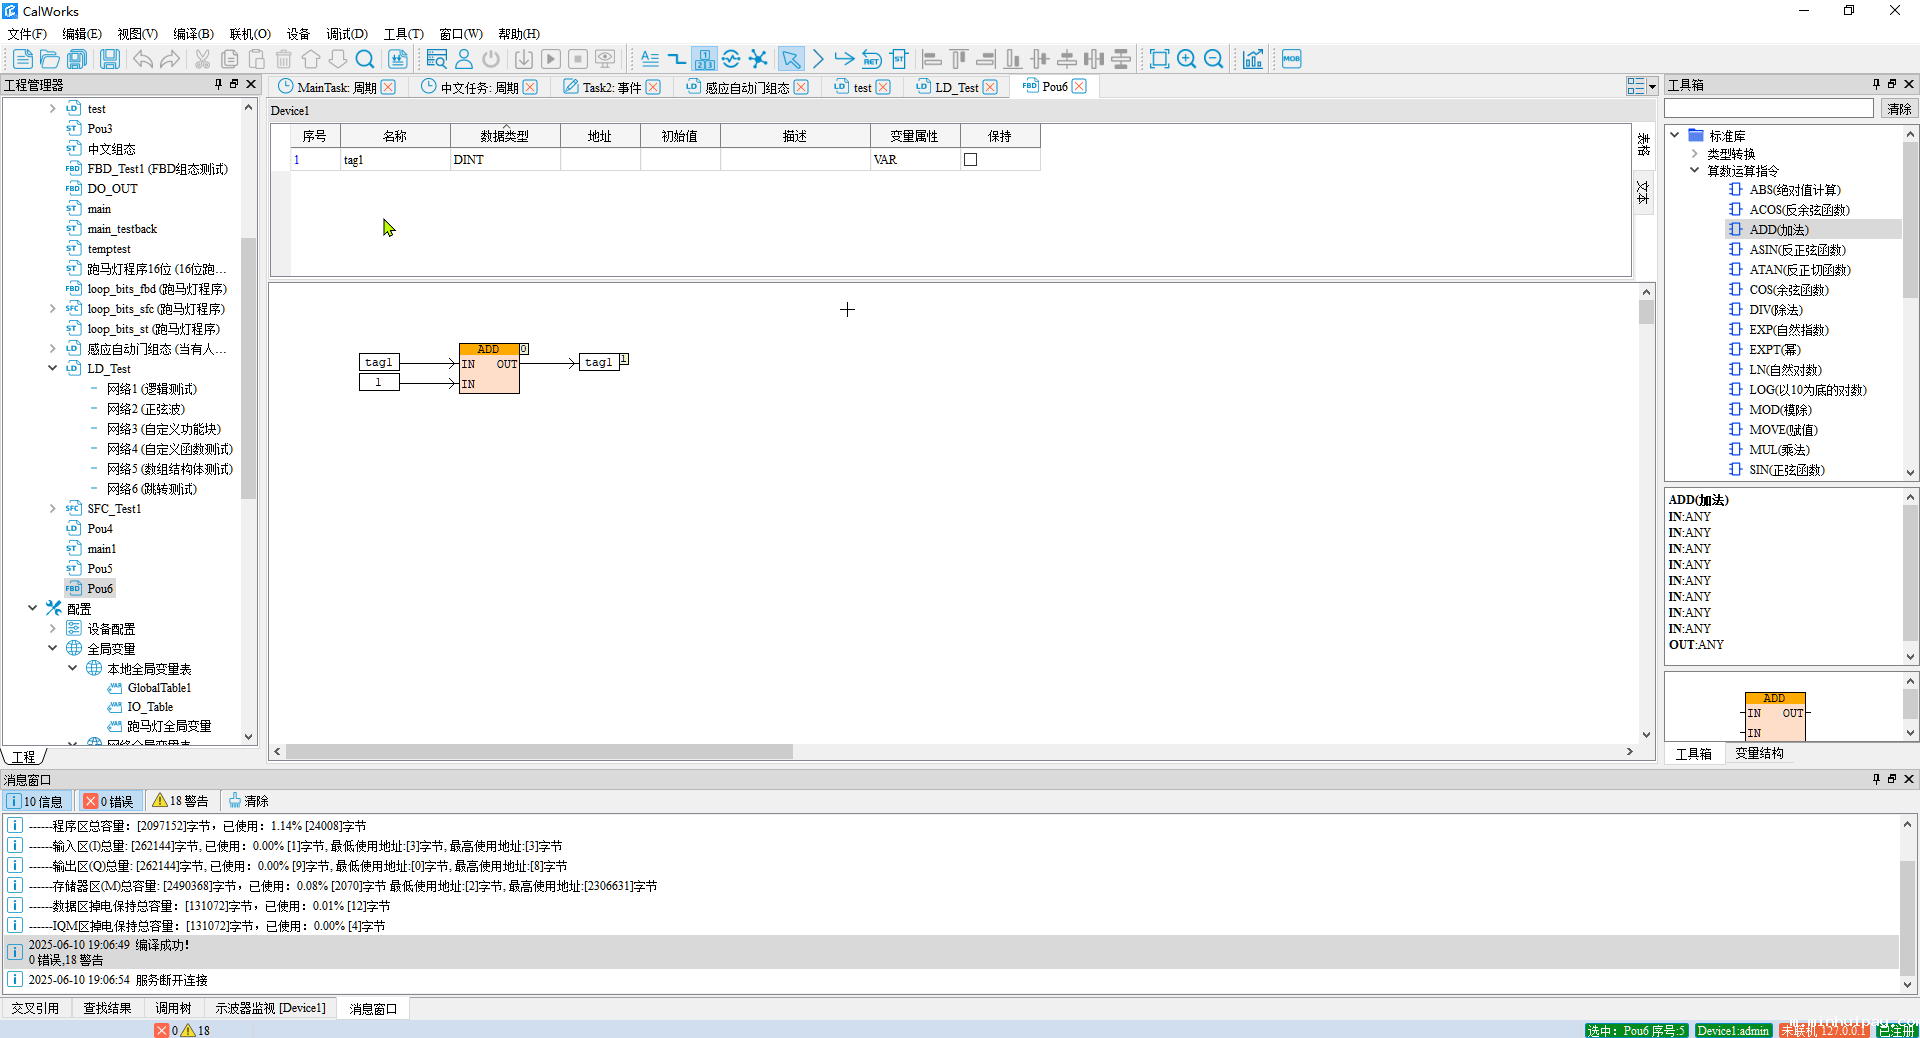Select the arrow pointer tool

790,59
